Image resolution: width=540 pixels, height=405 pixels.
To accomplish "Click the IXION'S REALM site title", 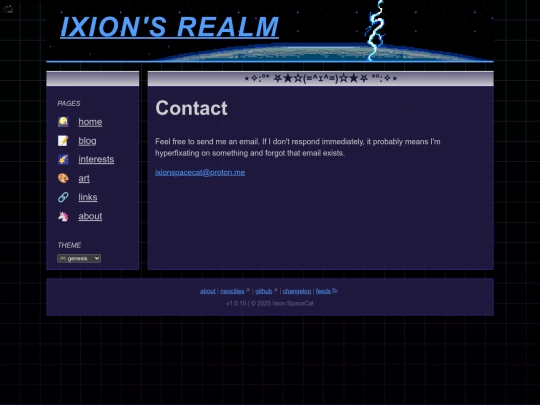I will (169, 27).
